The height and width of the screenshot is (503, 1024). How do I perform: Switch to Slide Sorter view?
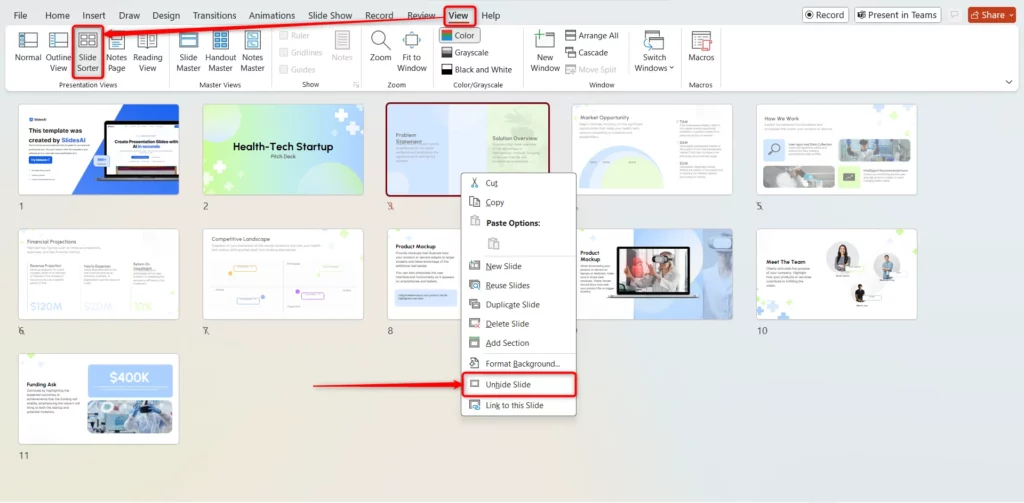pos(88,50)
